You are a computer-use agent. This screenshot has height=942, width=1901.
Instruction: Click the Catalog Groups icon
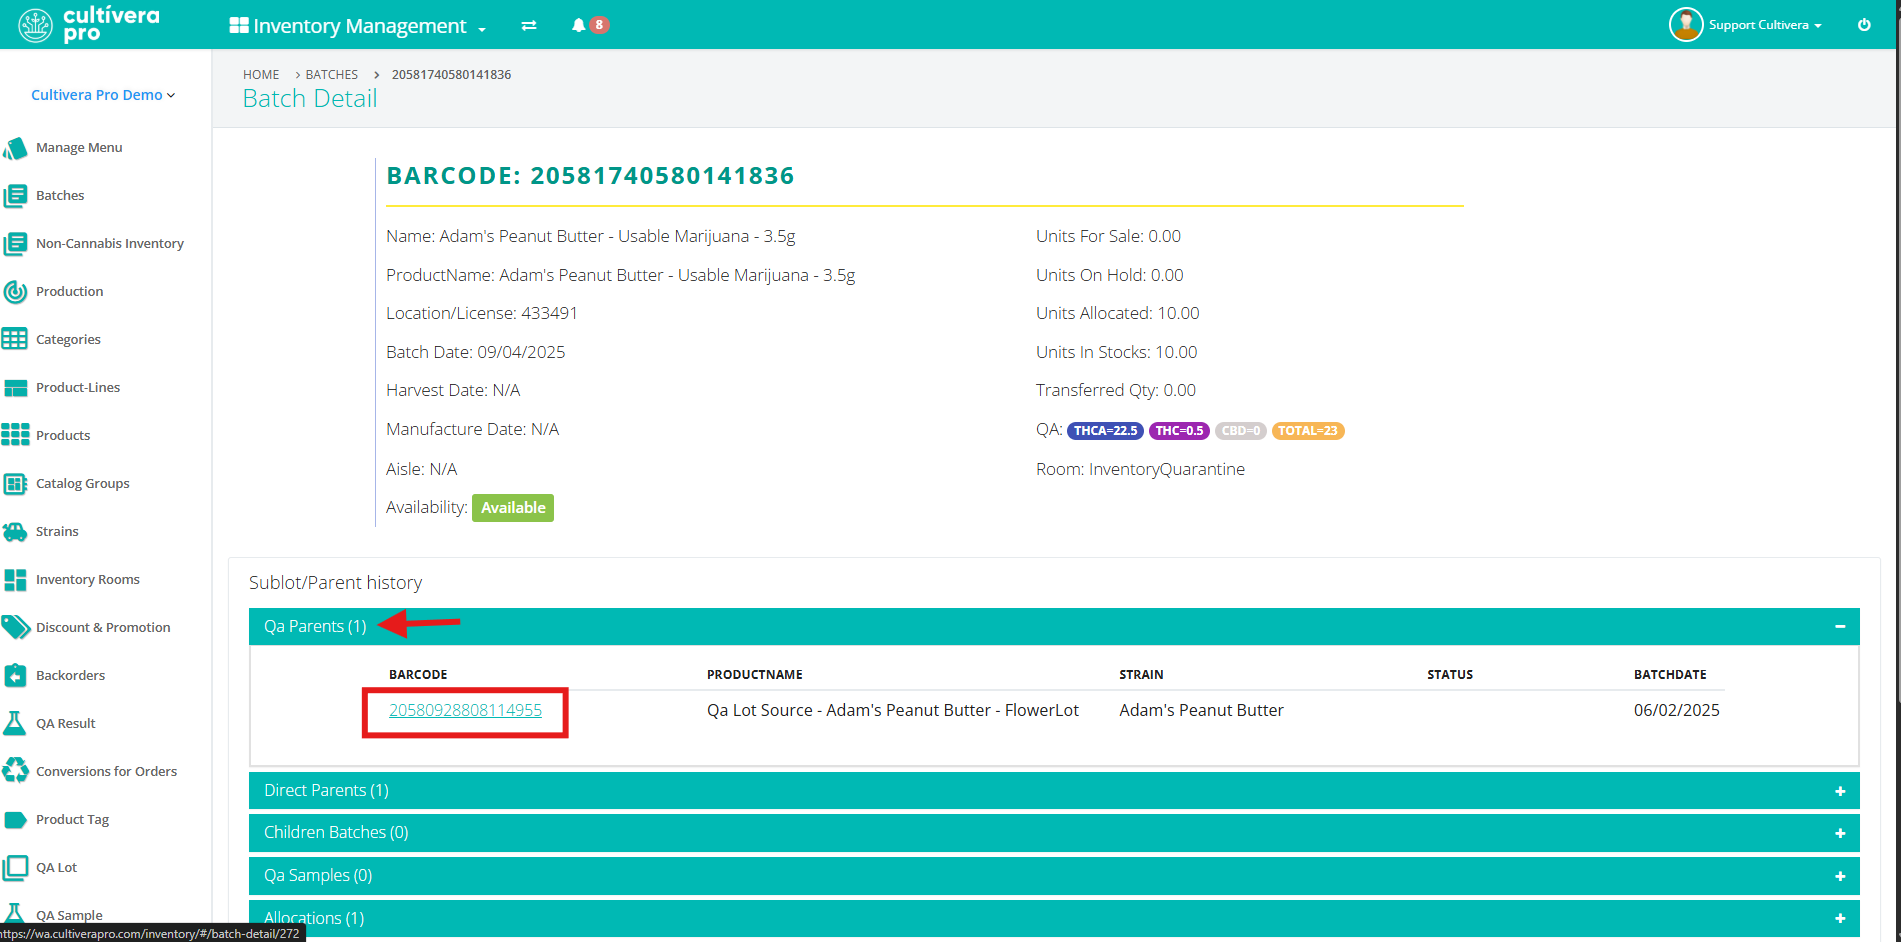15,484
